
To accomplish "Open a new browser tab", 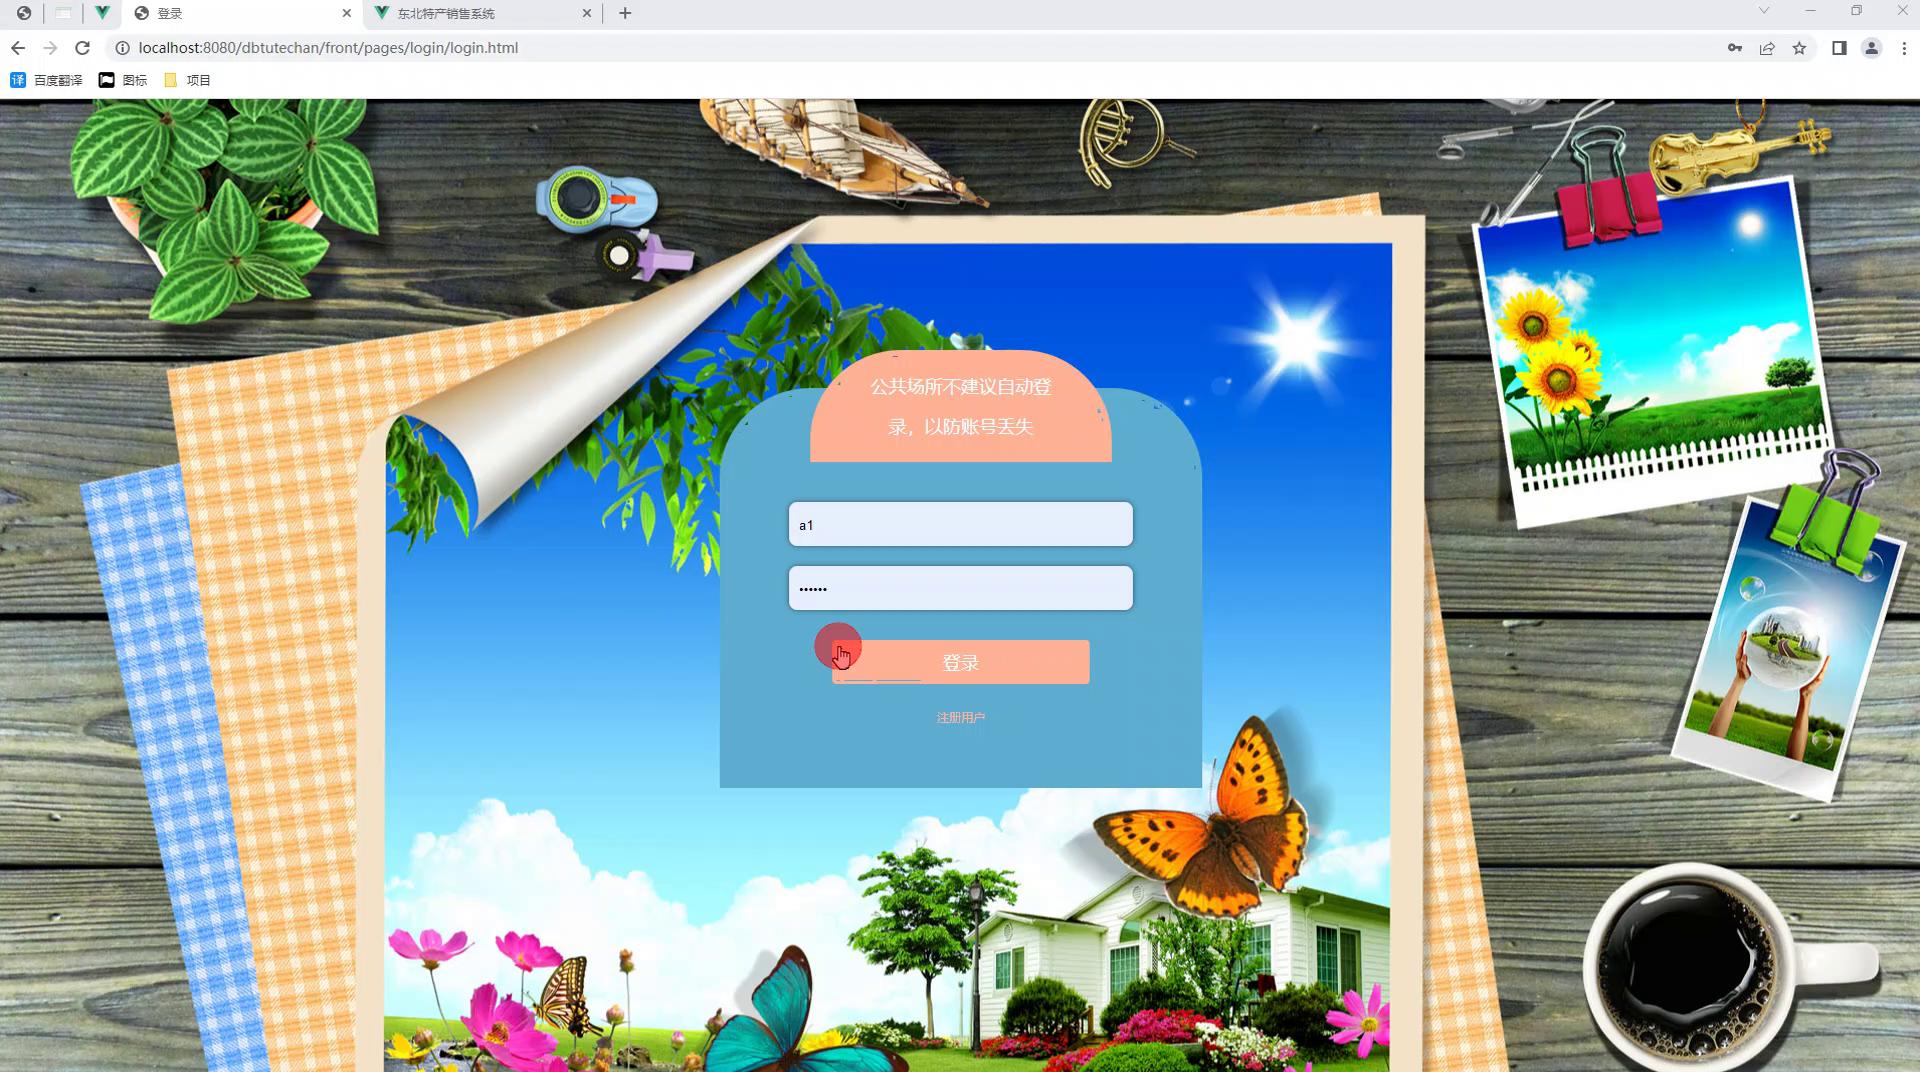I will coord(625,13).
